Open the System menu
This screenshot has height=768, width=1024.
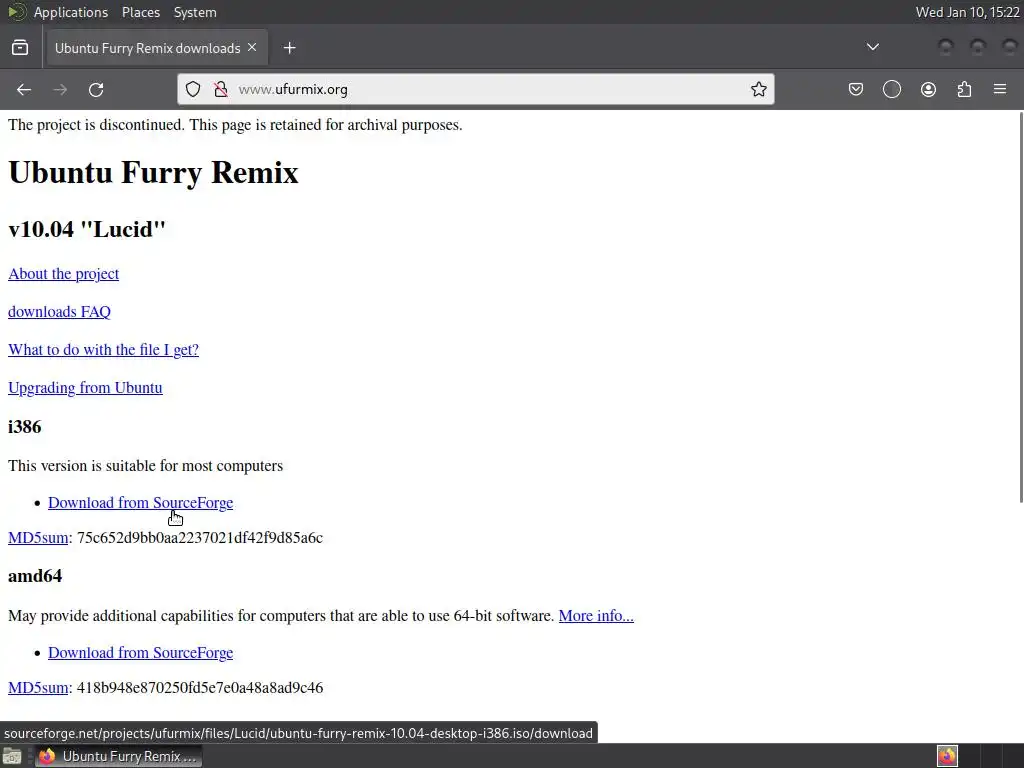(x=195, y=12)
